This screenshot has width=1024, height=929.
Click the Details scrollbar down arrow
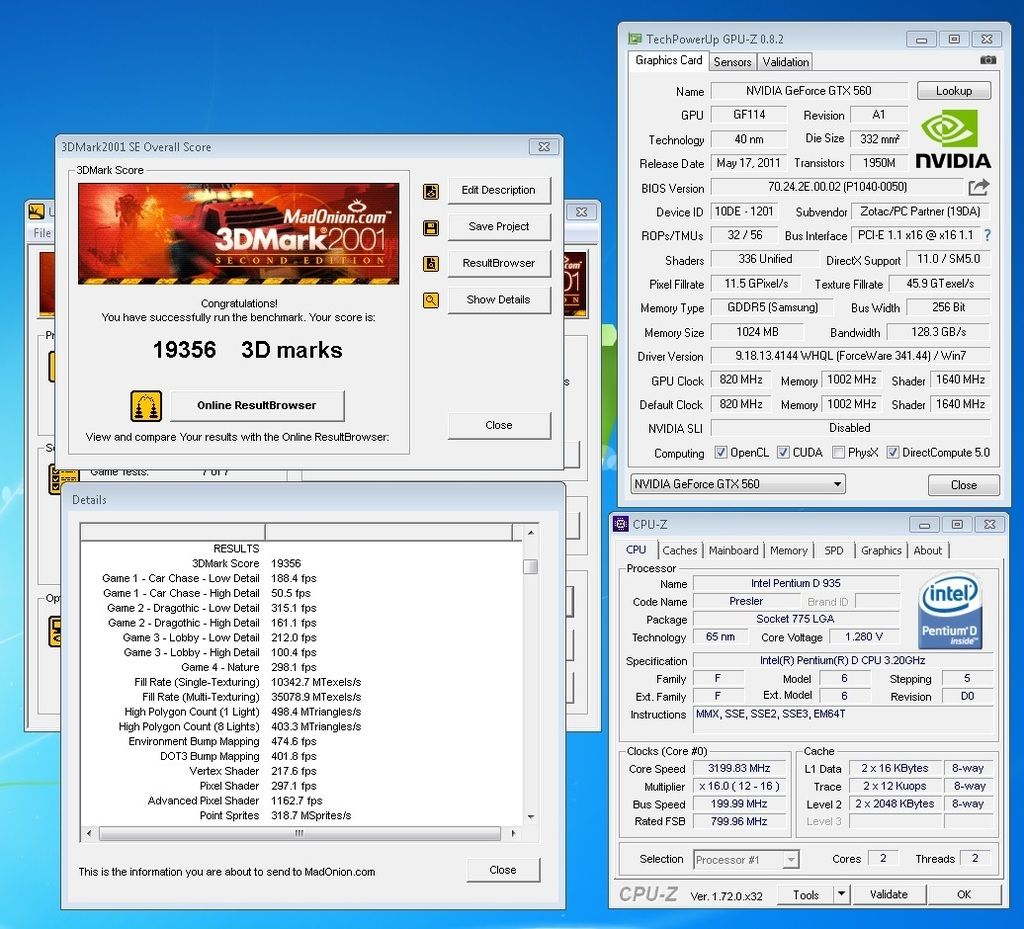pos(530,817)
